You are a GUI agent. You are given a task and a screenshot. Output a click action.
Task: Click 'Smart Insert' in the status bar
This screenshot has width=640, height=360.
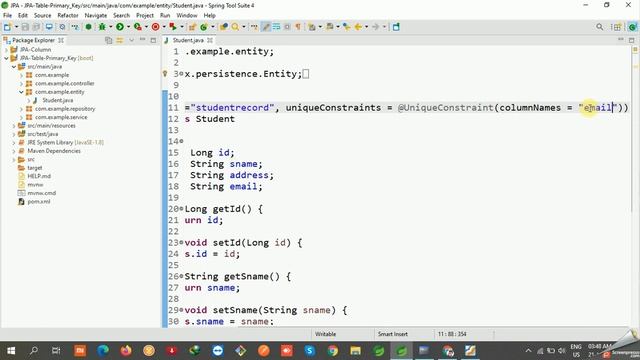coord(393,334)
